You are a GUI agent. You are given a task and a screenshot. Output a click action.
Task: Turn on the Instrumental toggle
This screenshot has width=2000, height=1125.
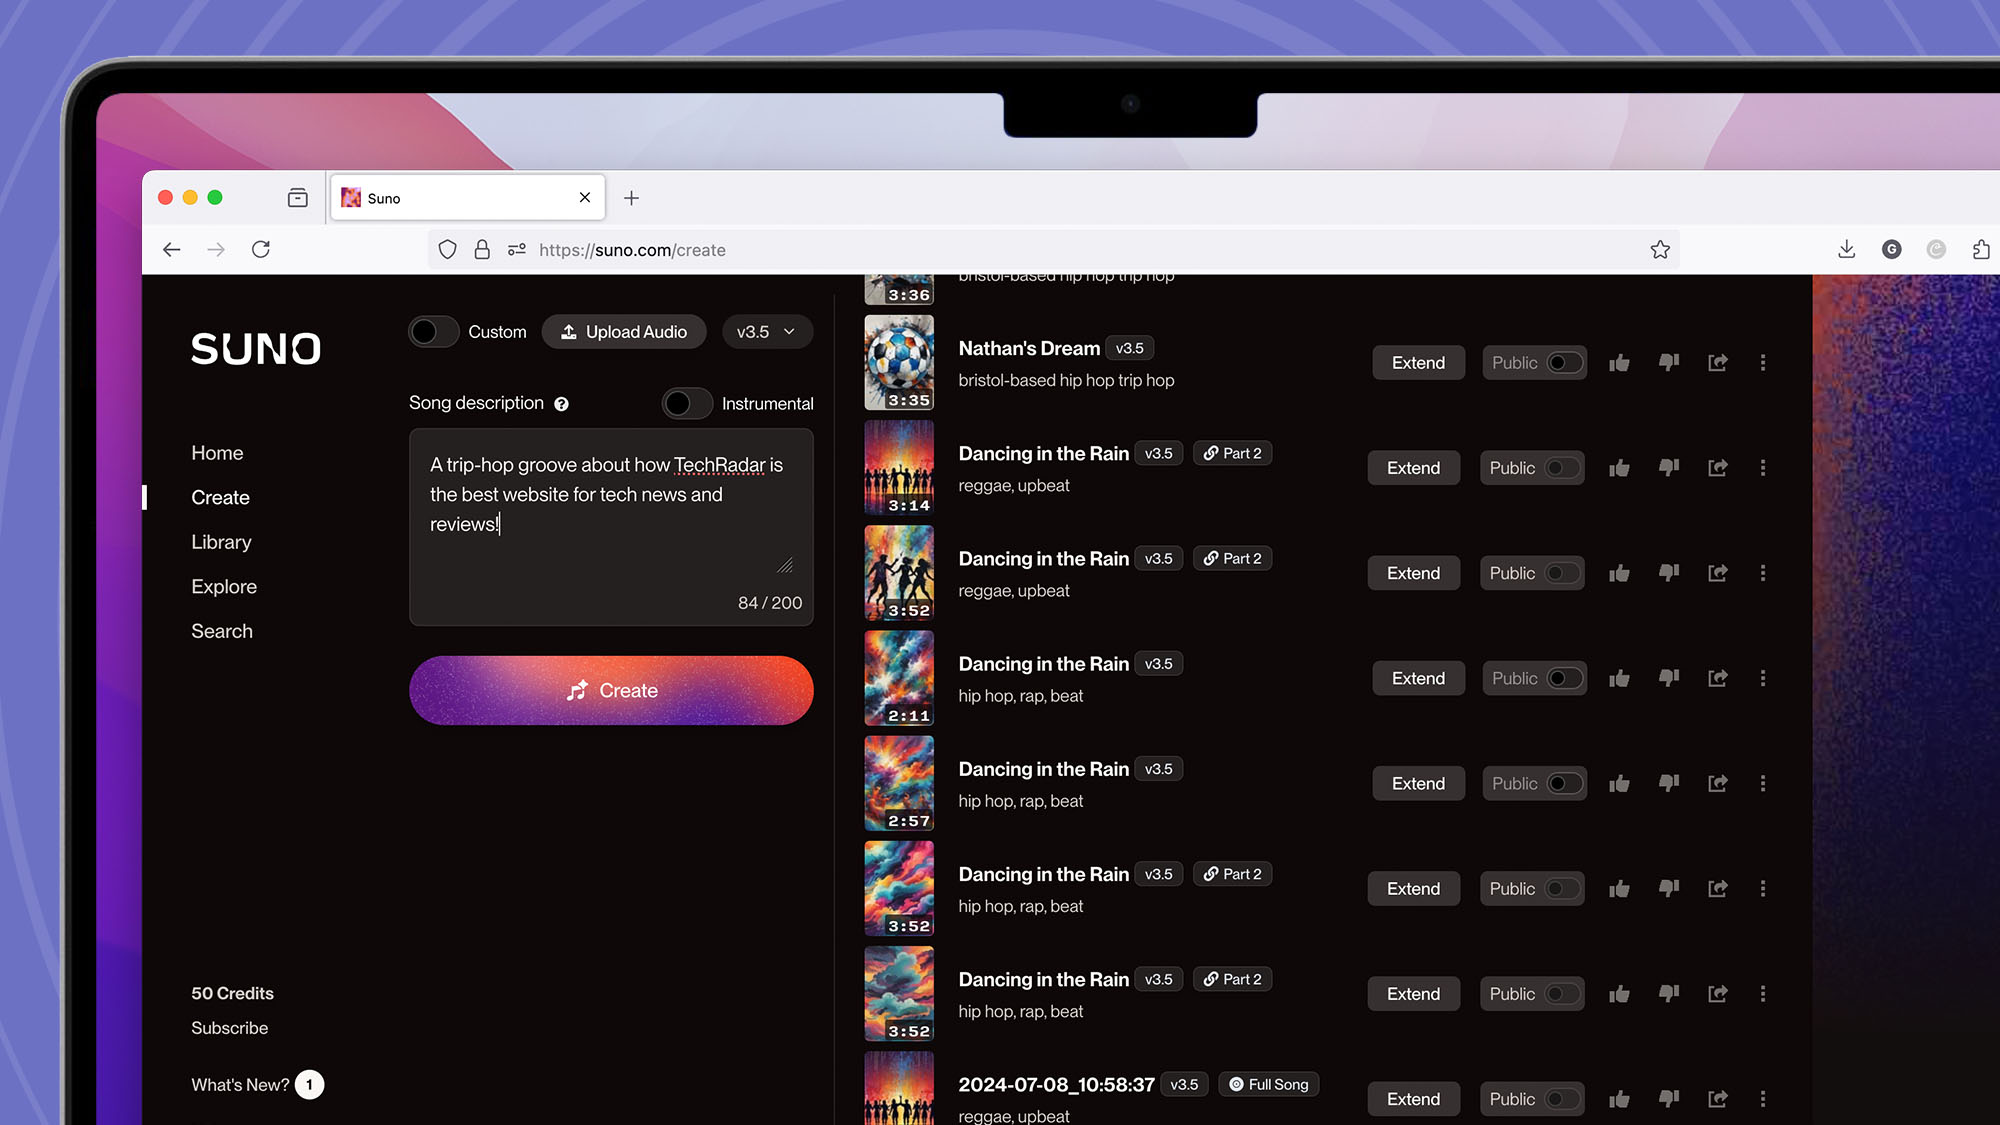click(687, 403)
